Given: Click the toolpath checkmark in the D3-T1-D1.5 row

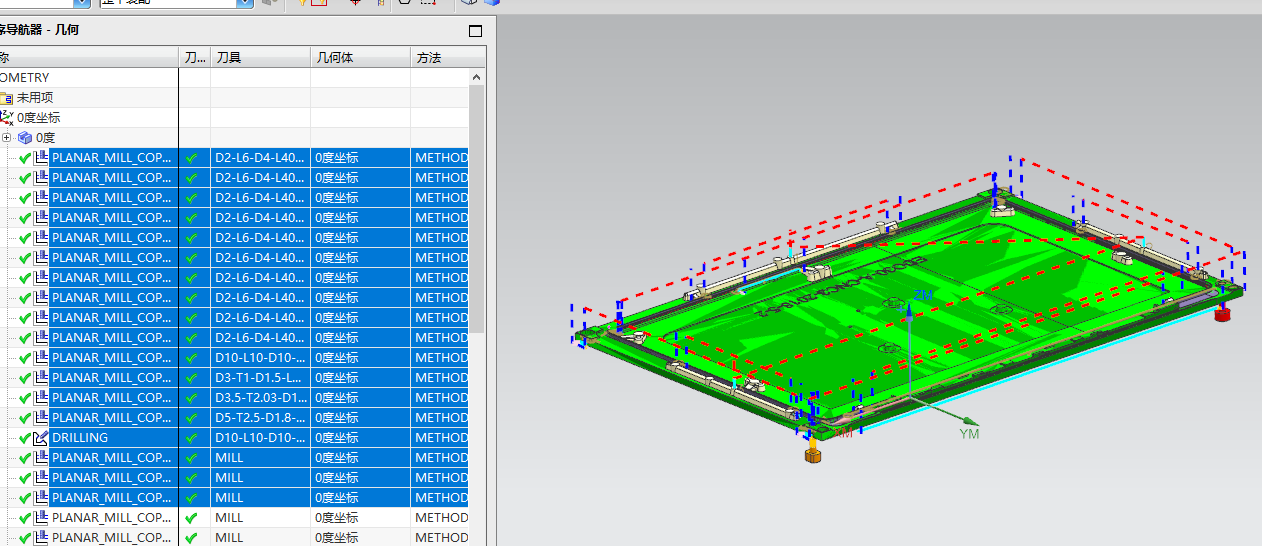Looking at the screenshot, I should 192,378.
